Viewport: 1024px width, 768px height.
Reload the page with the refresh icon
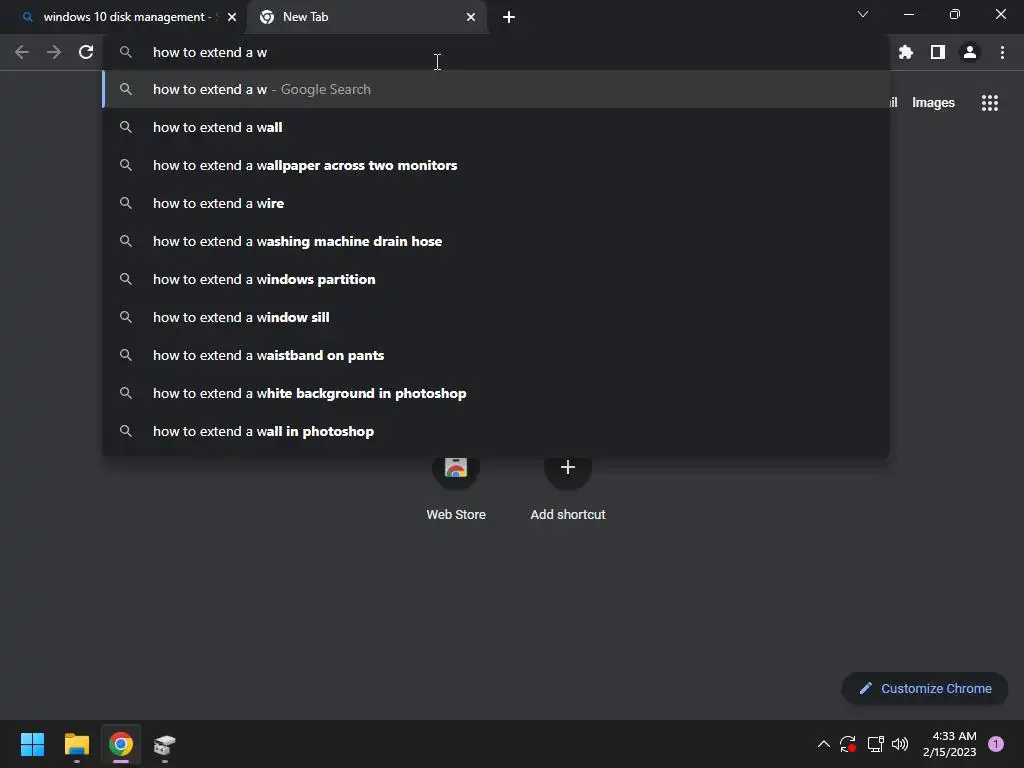86,52
